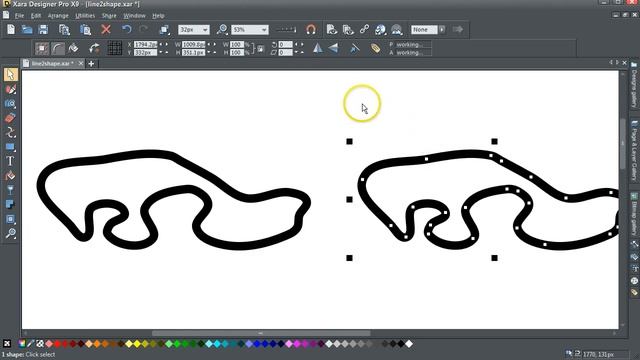Pick the red color swatch
Image resolution: width=640 pixels, height=360 pixels.
pos(57,344)
